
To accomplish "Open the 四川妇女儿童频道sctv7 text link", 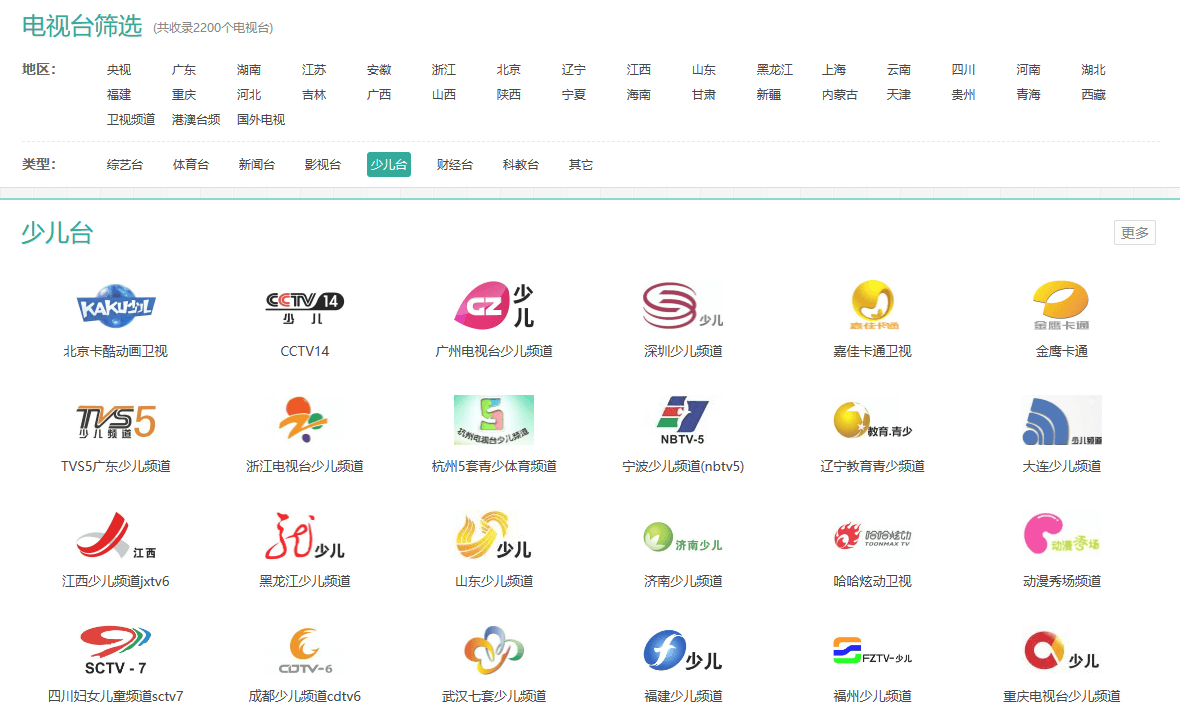I will tap(115, 697).
